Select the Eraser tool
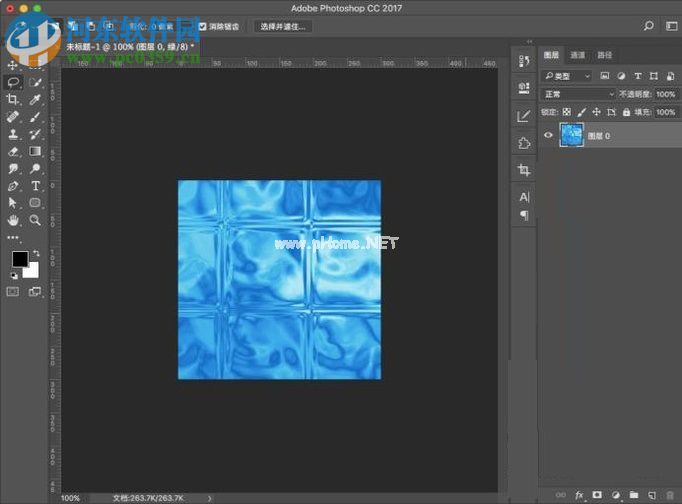 (x=13, y=151)
